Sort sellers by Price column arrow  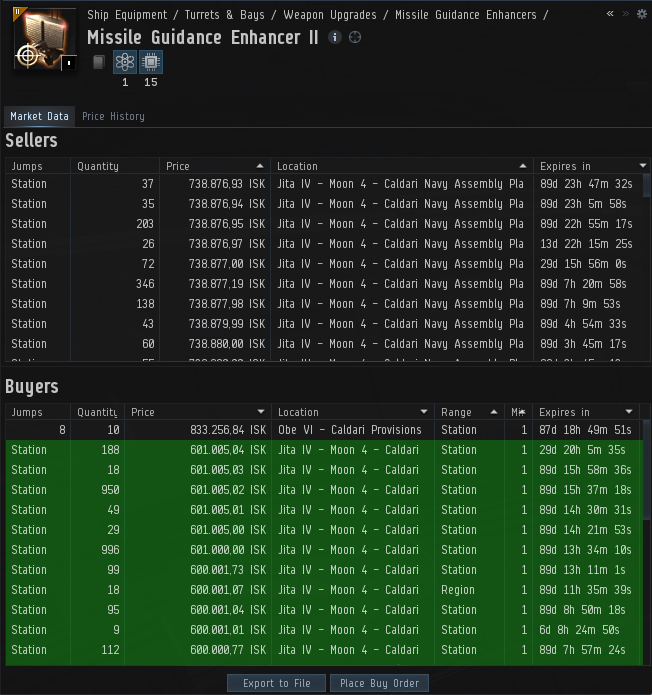(x=260, y=166)
